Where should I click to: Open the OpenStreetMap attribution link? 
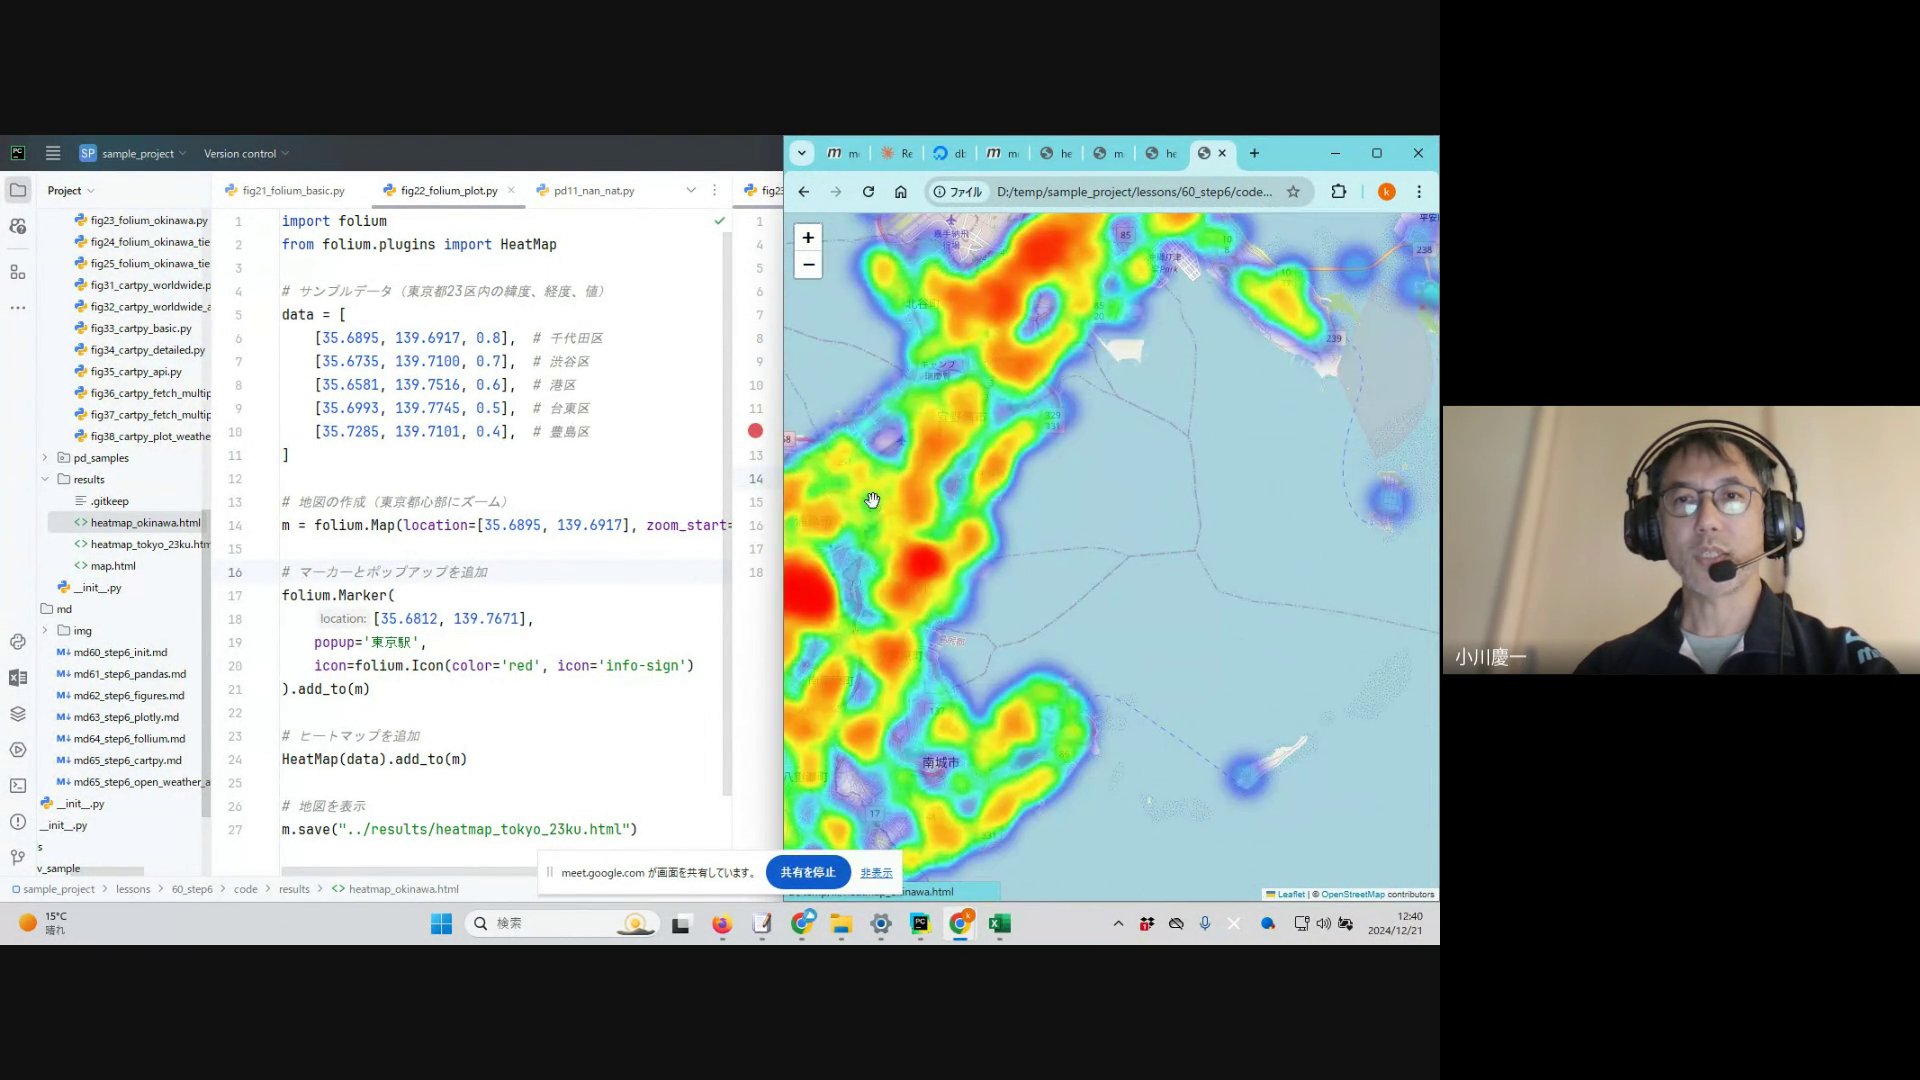tap(1352, 894)
